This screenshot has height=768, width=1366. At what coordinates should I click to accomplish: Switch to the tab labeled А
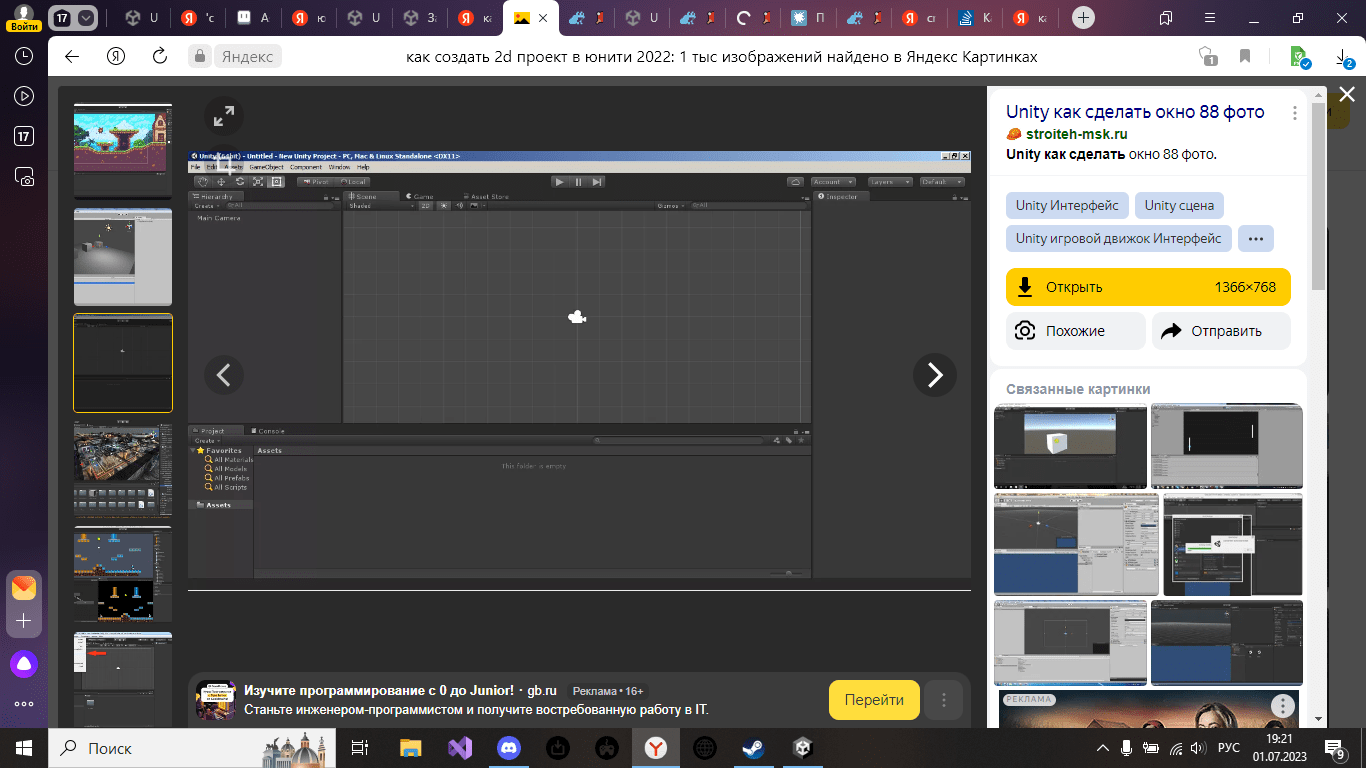coord(254,18)
